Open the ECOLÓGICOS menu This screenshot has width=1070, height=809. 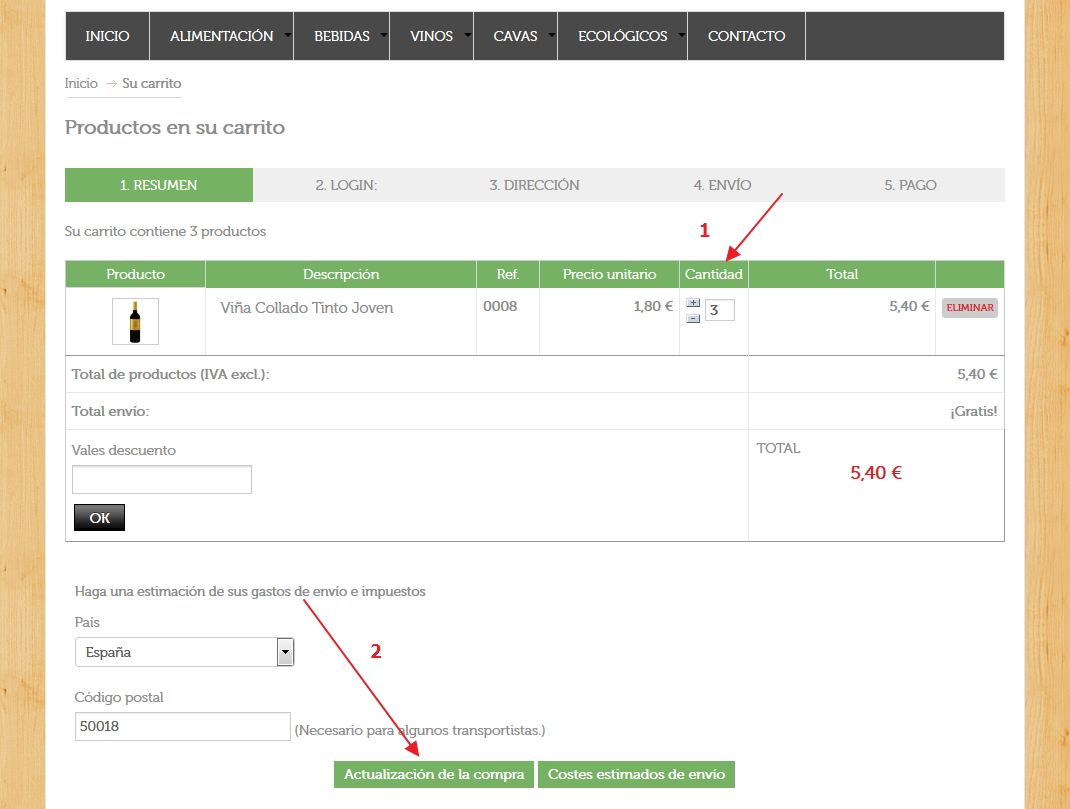[622, 36]
